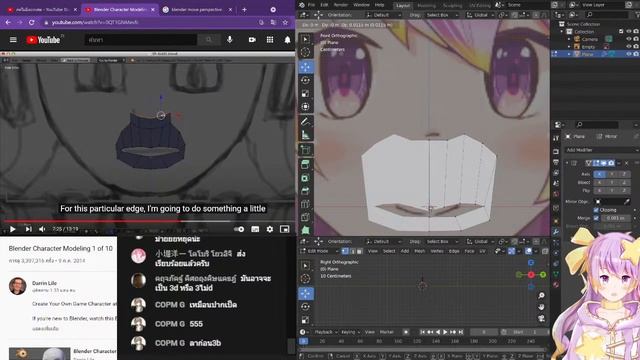This screenshot has height=360, width=640.
Task: Select the Plane object in outliner
Action: point(588,54)
